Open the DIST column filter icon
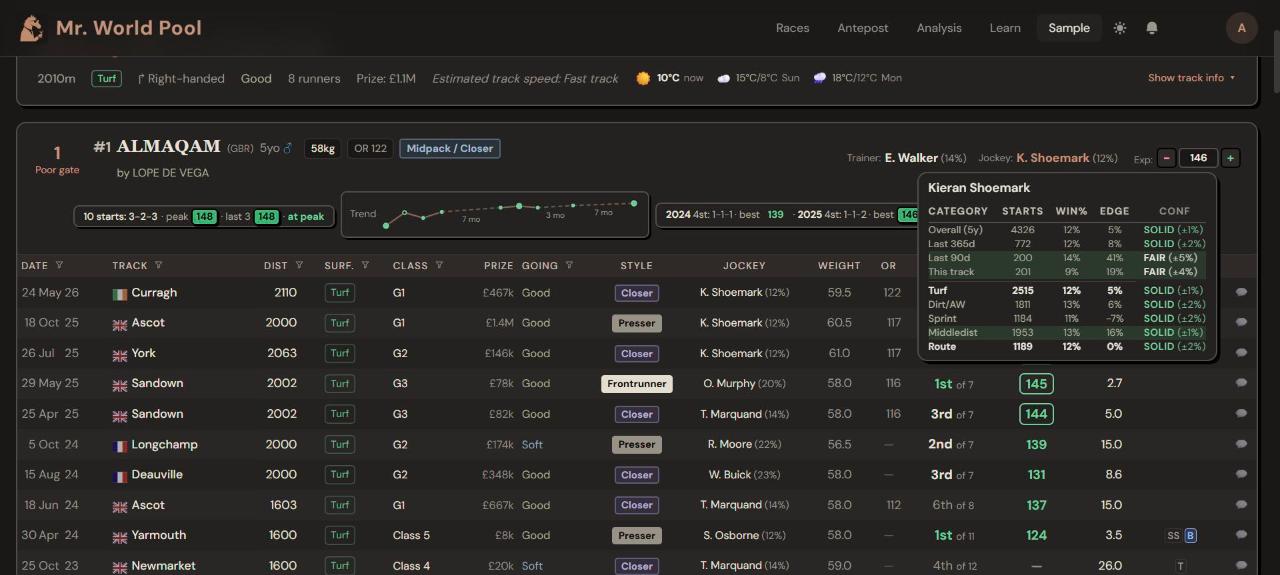Screen dimensions: 1280x575 (299, 266)
